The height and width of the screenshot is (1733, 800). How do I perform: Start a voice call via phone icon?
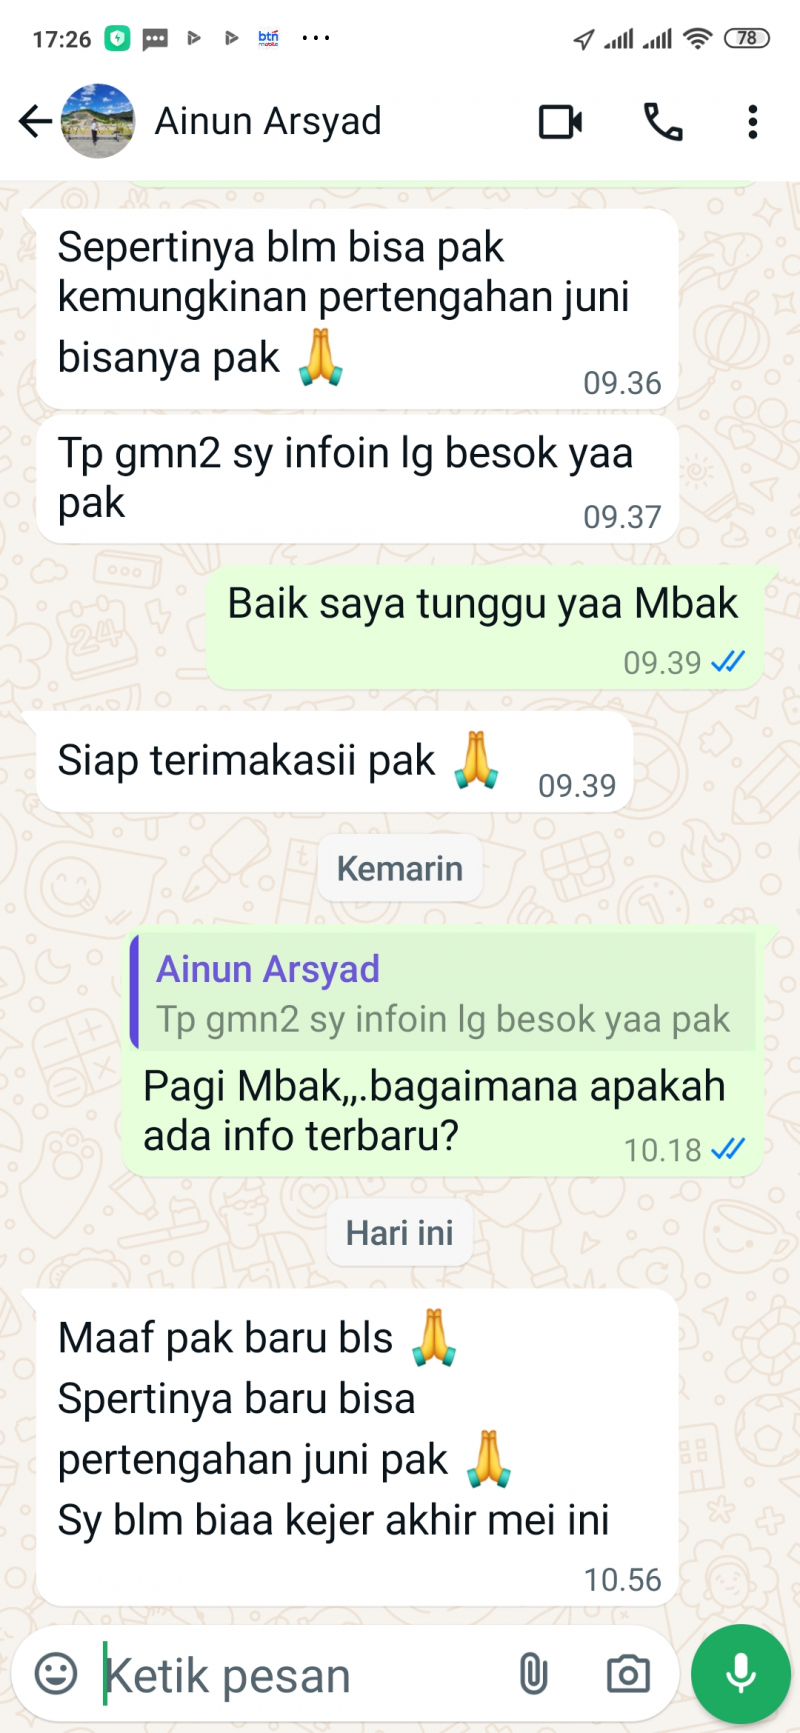click(662, 122)
